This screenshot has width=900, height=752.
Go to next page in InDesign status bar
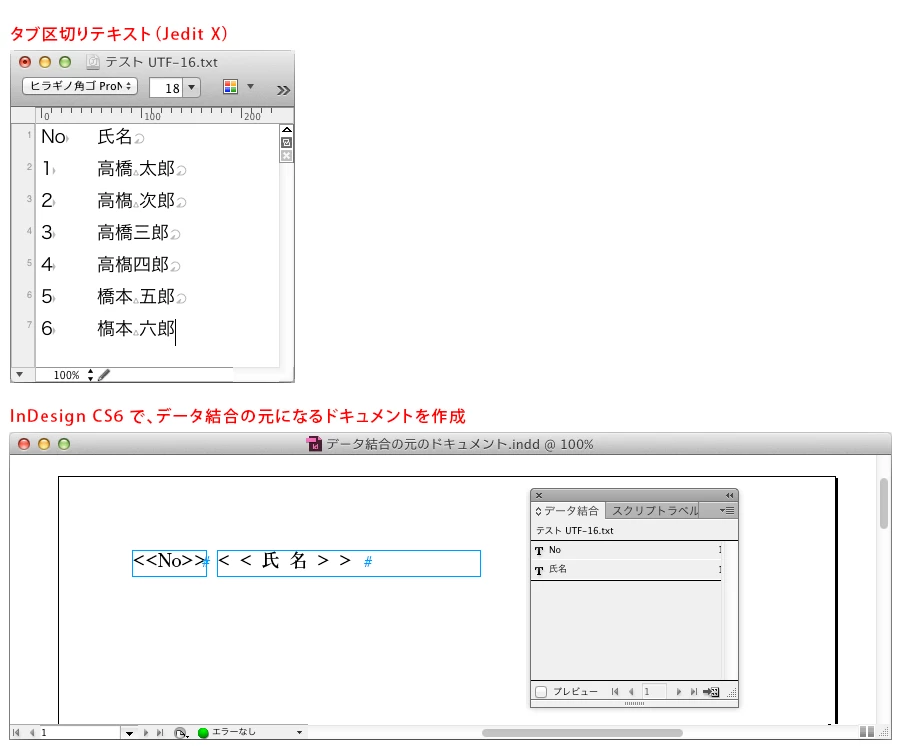click(x=146, y=732)
